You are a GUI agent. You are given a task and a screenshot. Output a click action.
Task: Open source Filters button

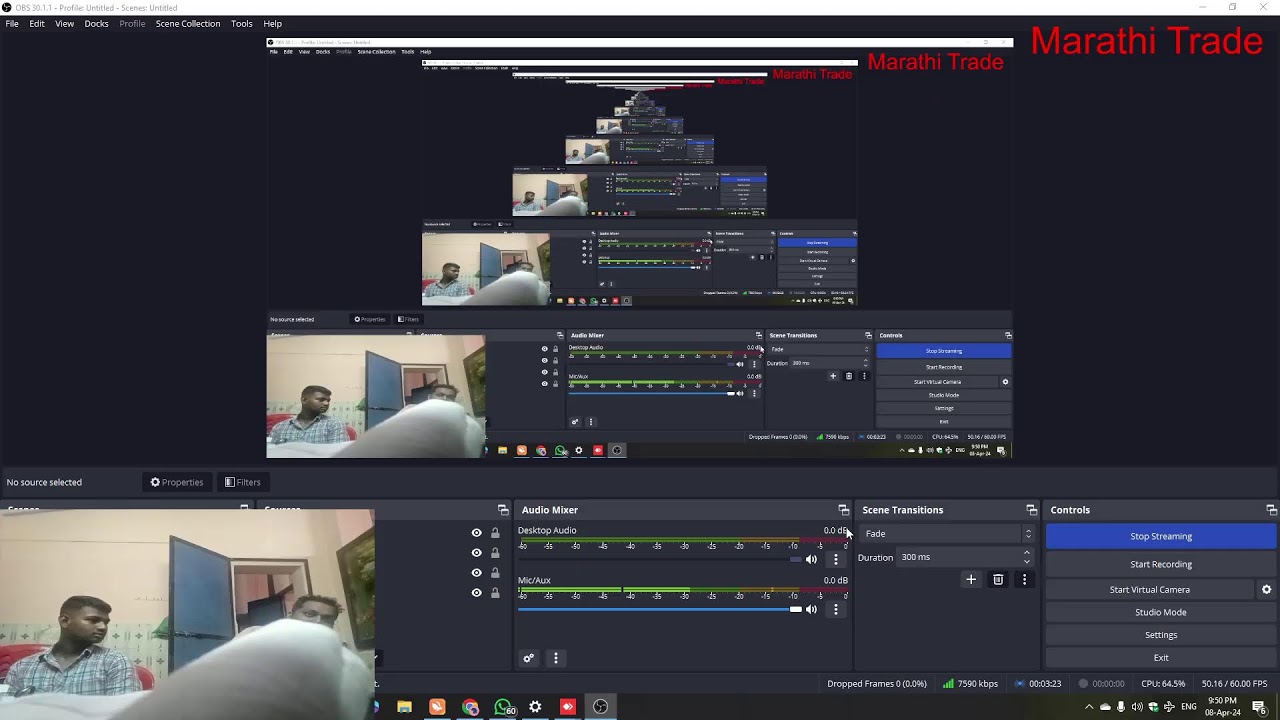(243, 482)
